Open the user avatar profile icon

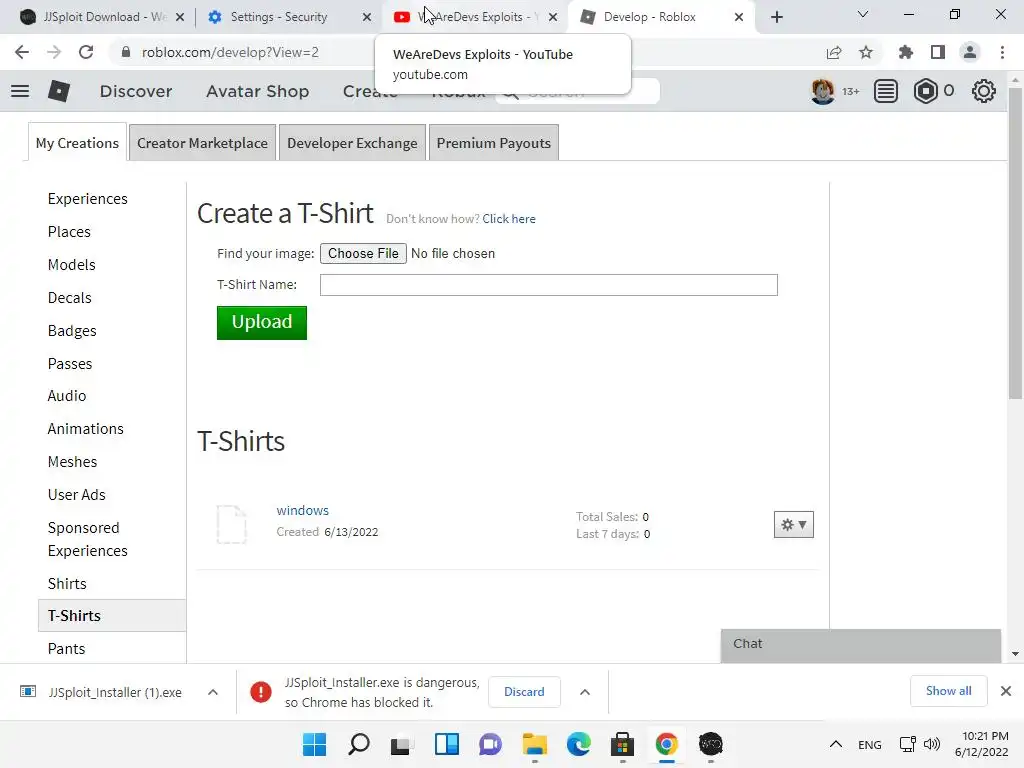pos(822,91)
